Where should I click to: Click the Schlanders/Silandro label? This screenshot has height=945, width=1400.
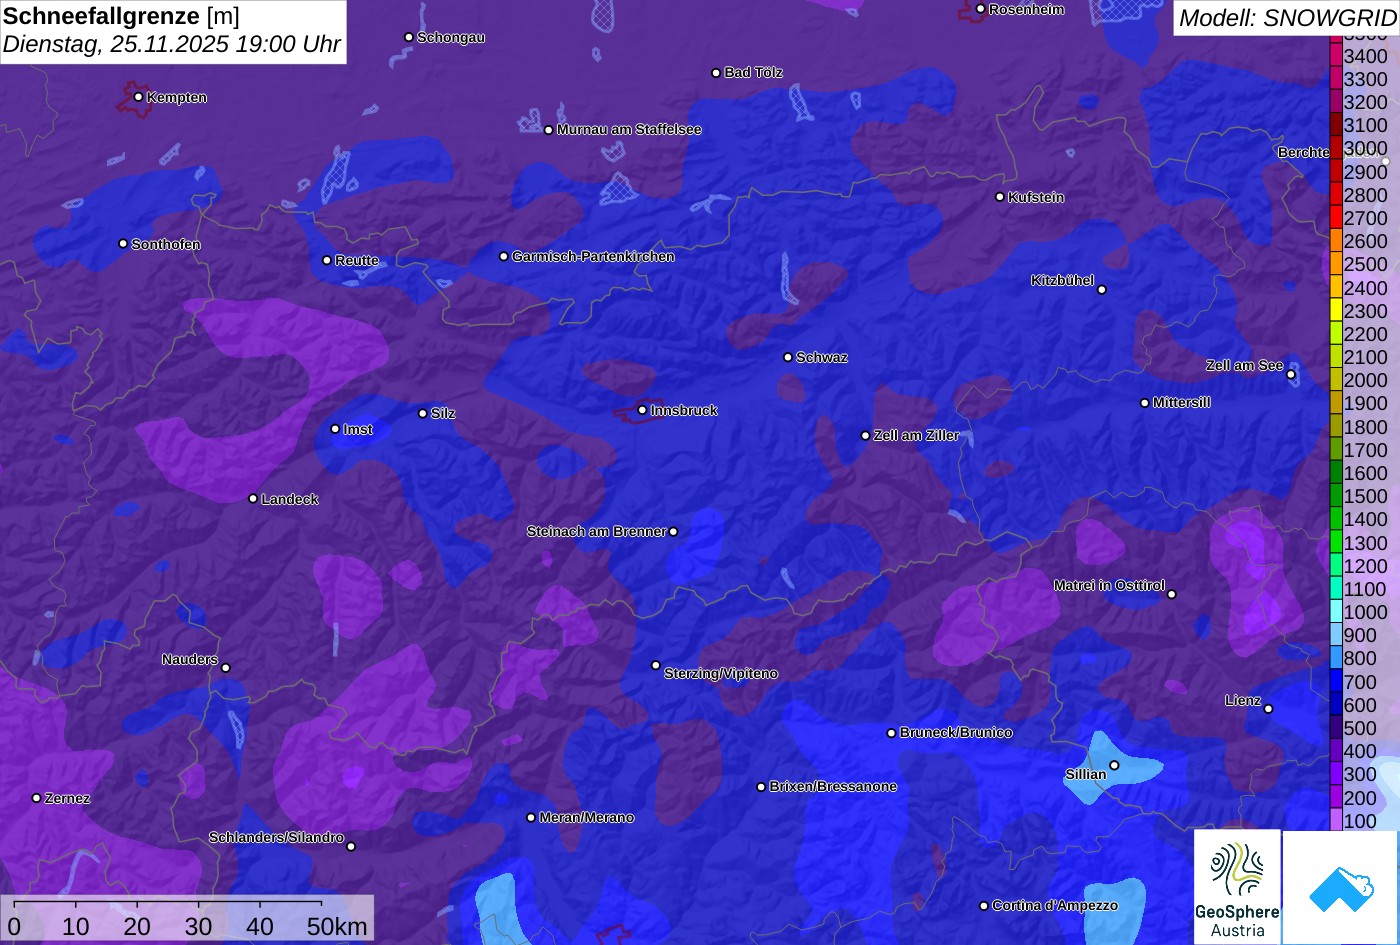click(x=276, y=838)
